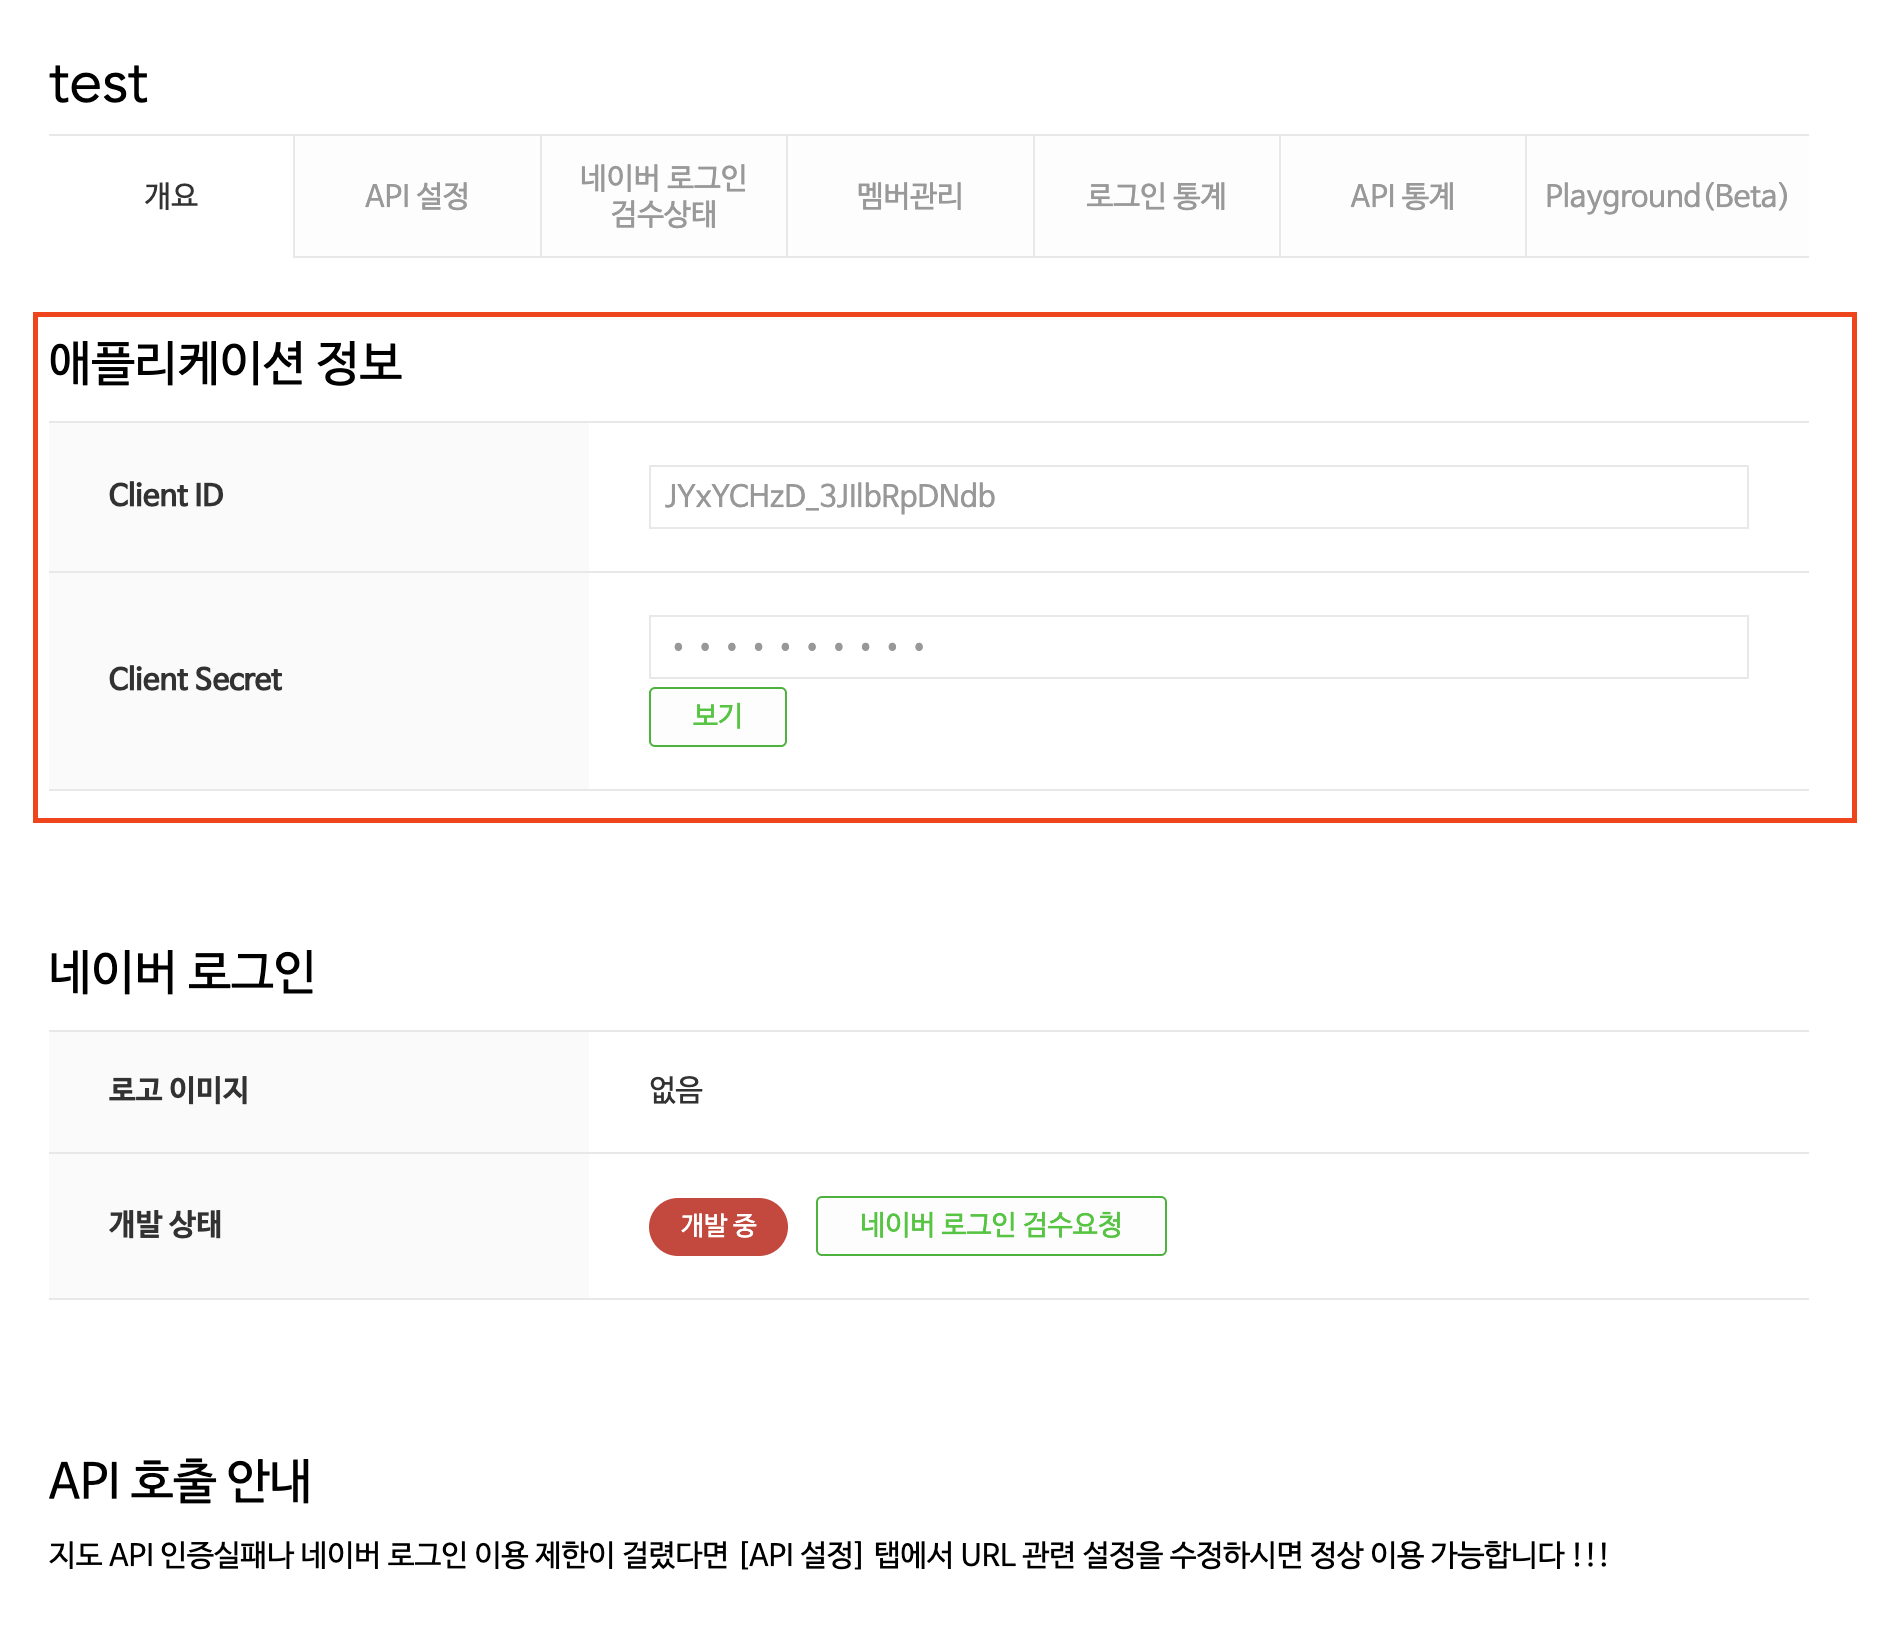The image size is (1902, 1642).
Task: Go to 로그인 통계 tab
Action: (1157, 196)
